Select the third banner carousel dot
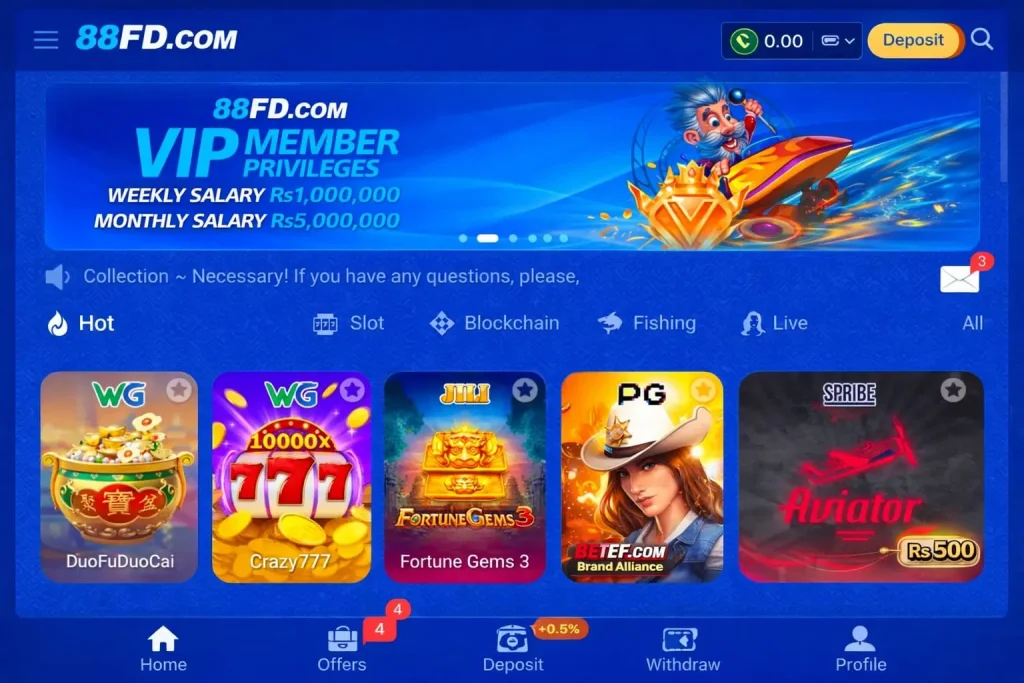Image resolution: width=1024 pixels, height=683 pixels. coord(513,238)
